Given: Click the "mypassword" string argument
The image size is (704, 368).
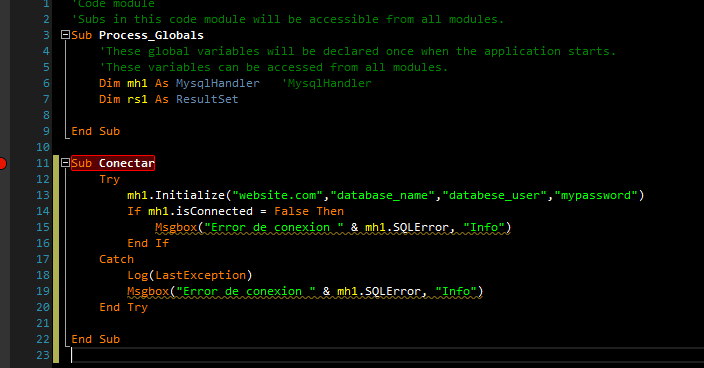Looking at the screenshot, I should [x=596, y=195].
